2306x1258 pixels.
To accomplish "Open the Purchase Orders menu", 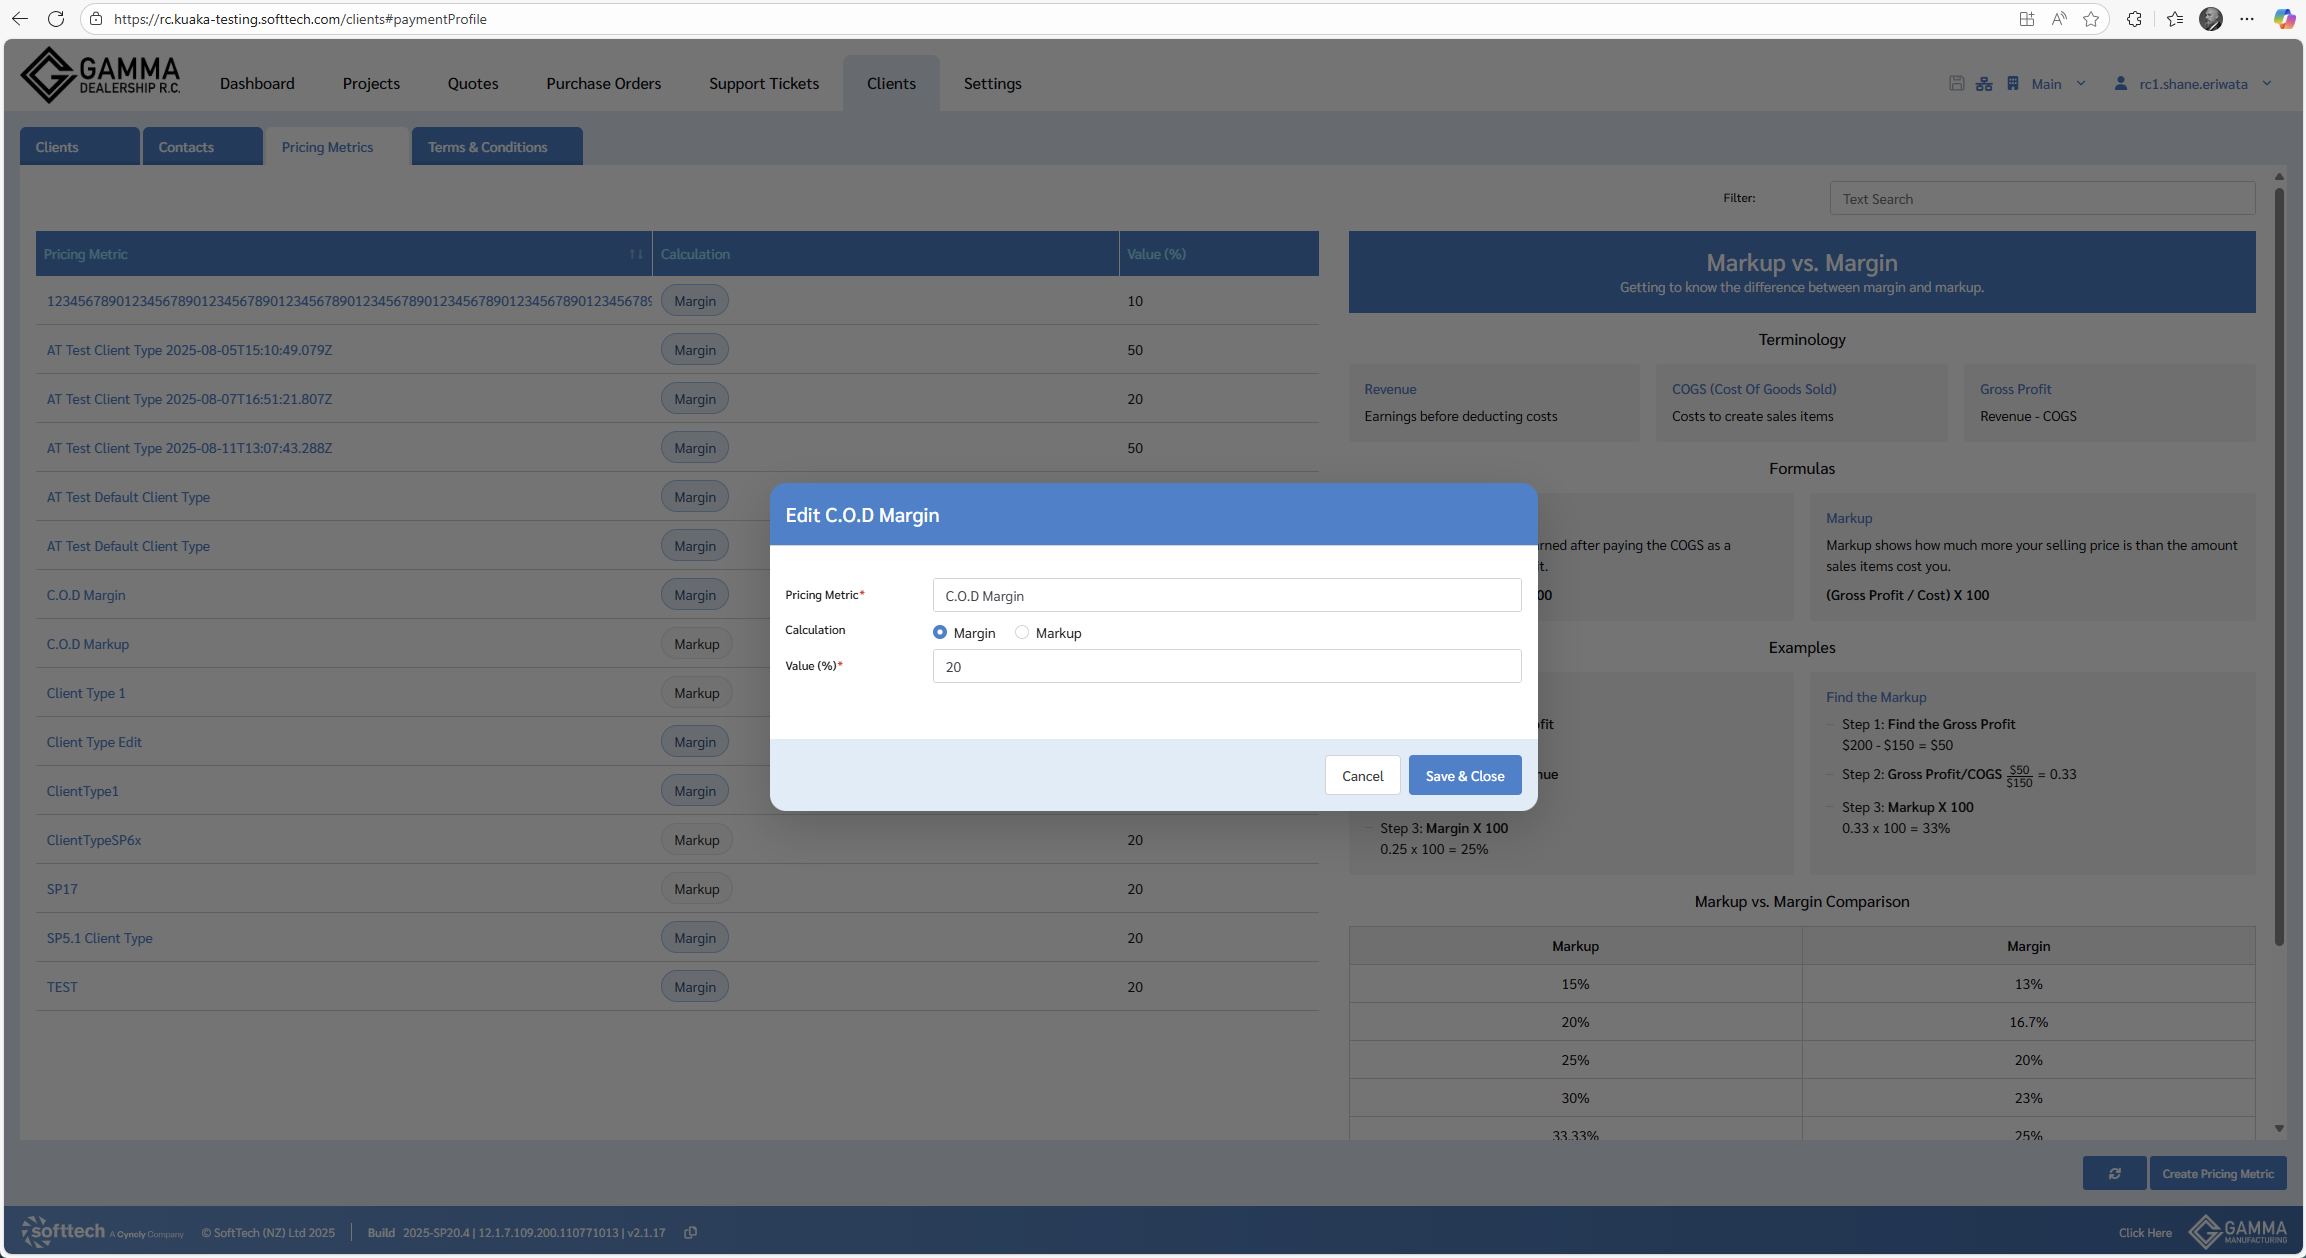I will 603,84.
